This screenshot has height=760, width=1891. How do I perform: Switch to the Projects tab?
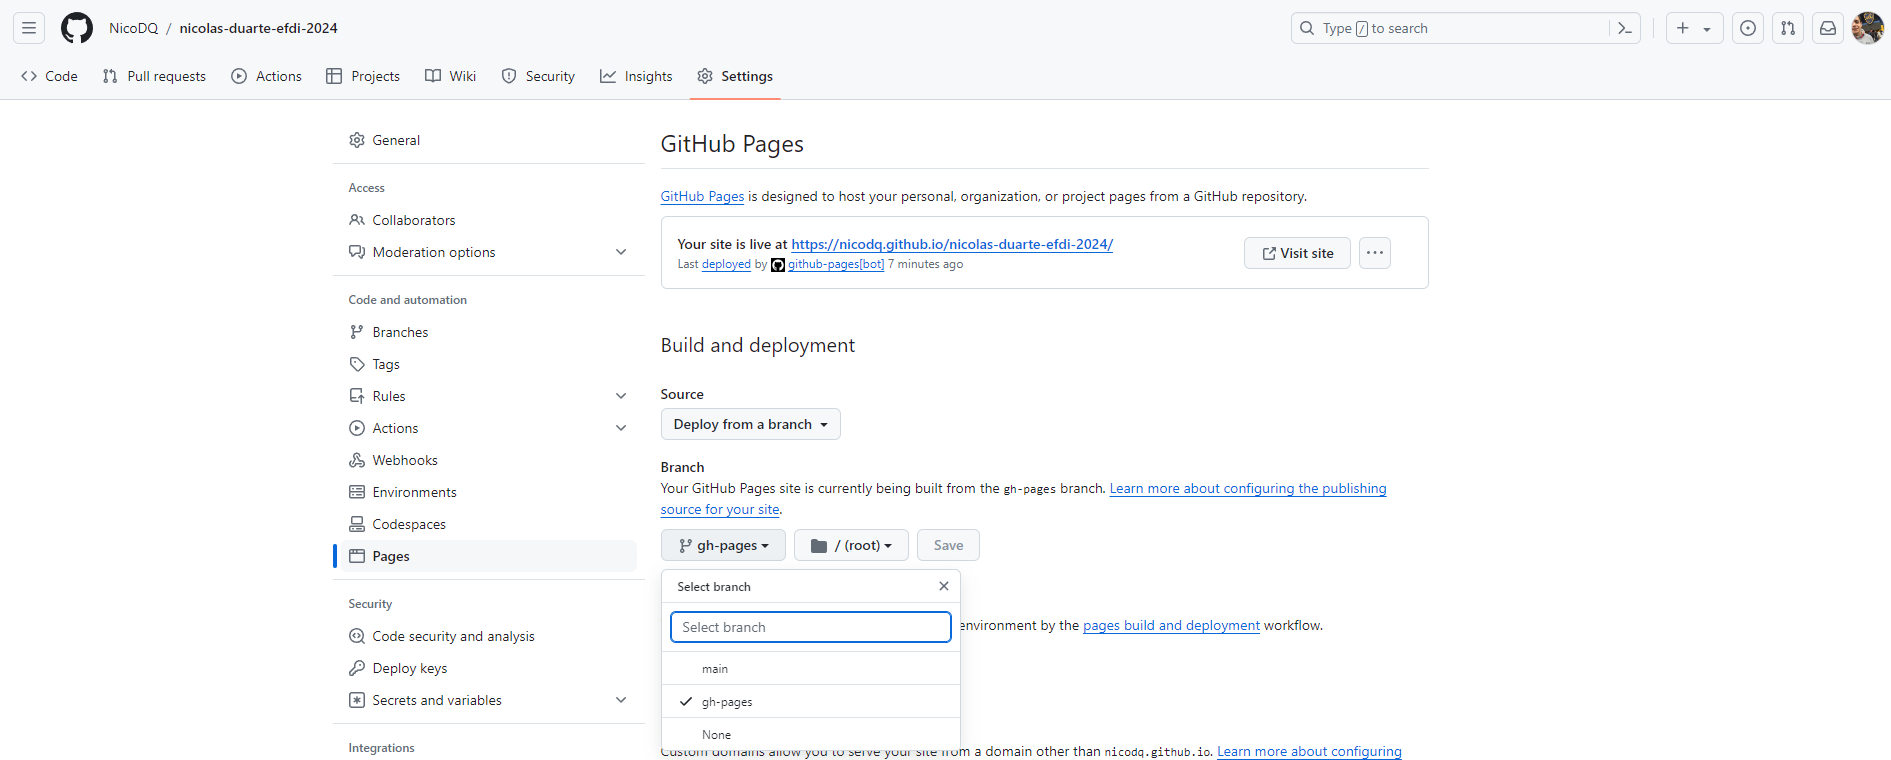pyautogui.click(x=363, y=76)
